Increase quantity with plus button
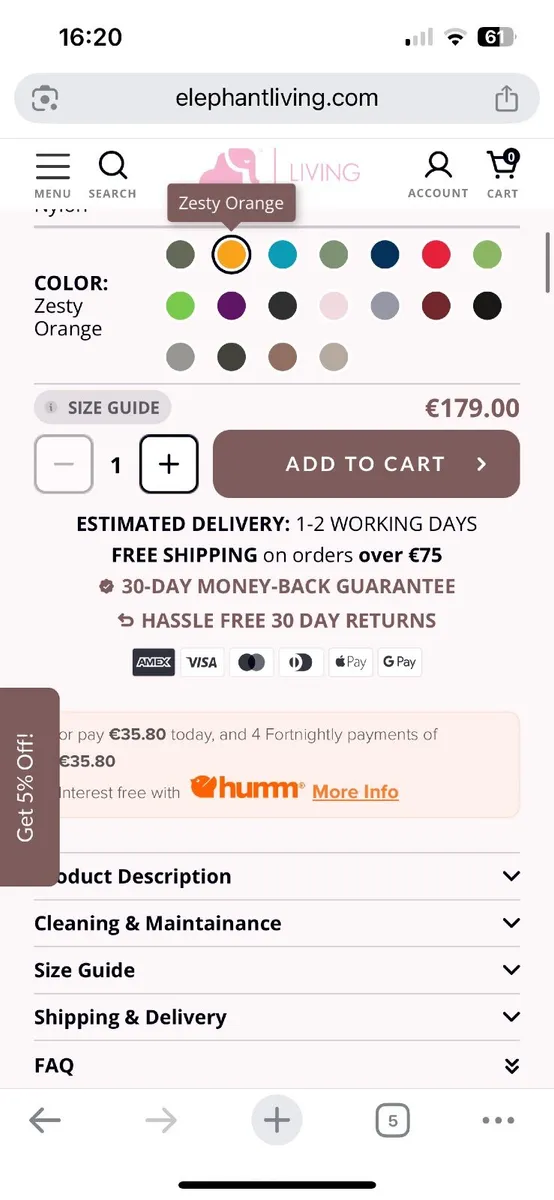Screen dimensions: 554x1200 point(169,464)
